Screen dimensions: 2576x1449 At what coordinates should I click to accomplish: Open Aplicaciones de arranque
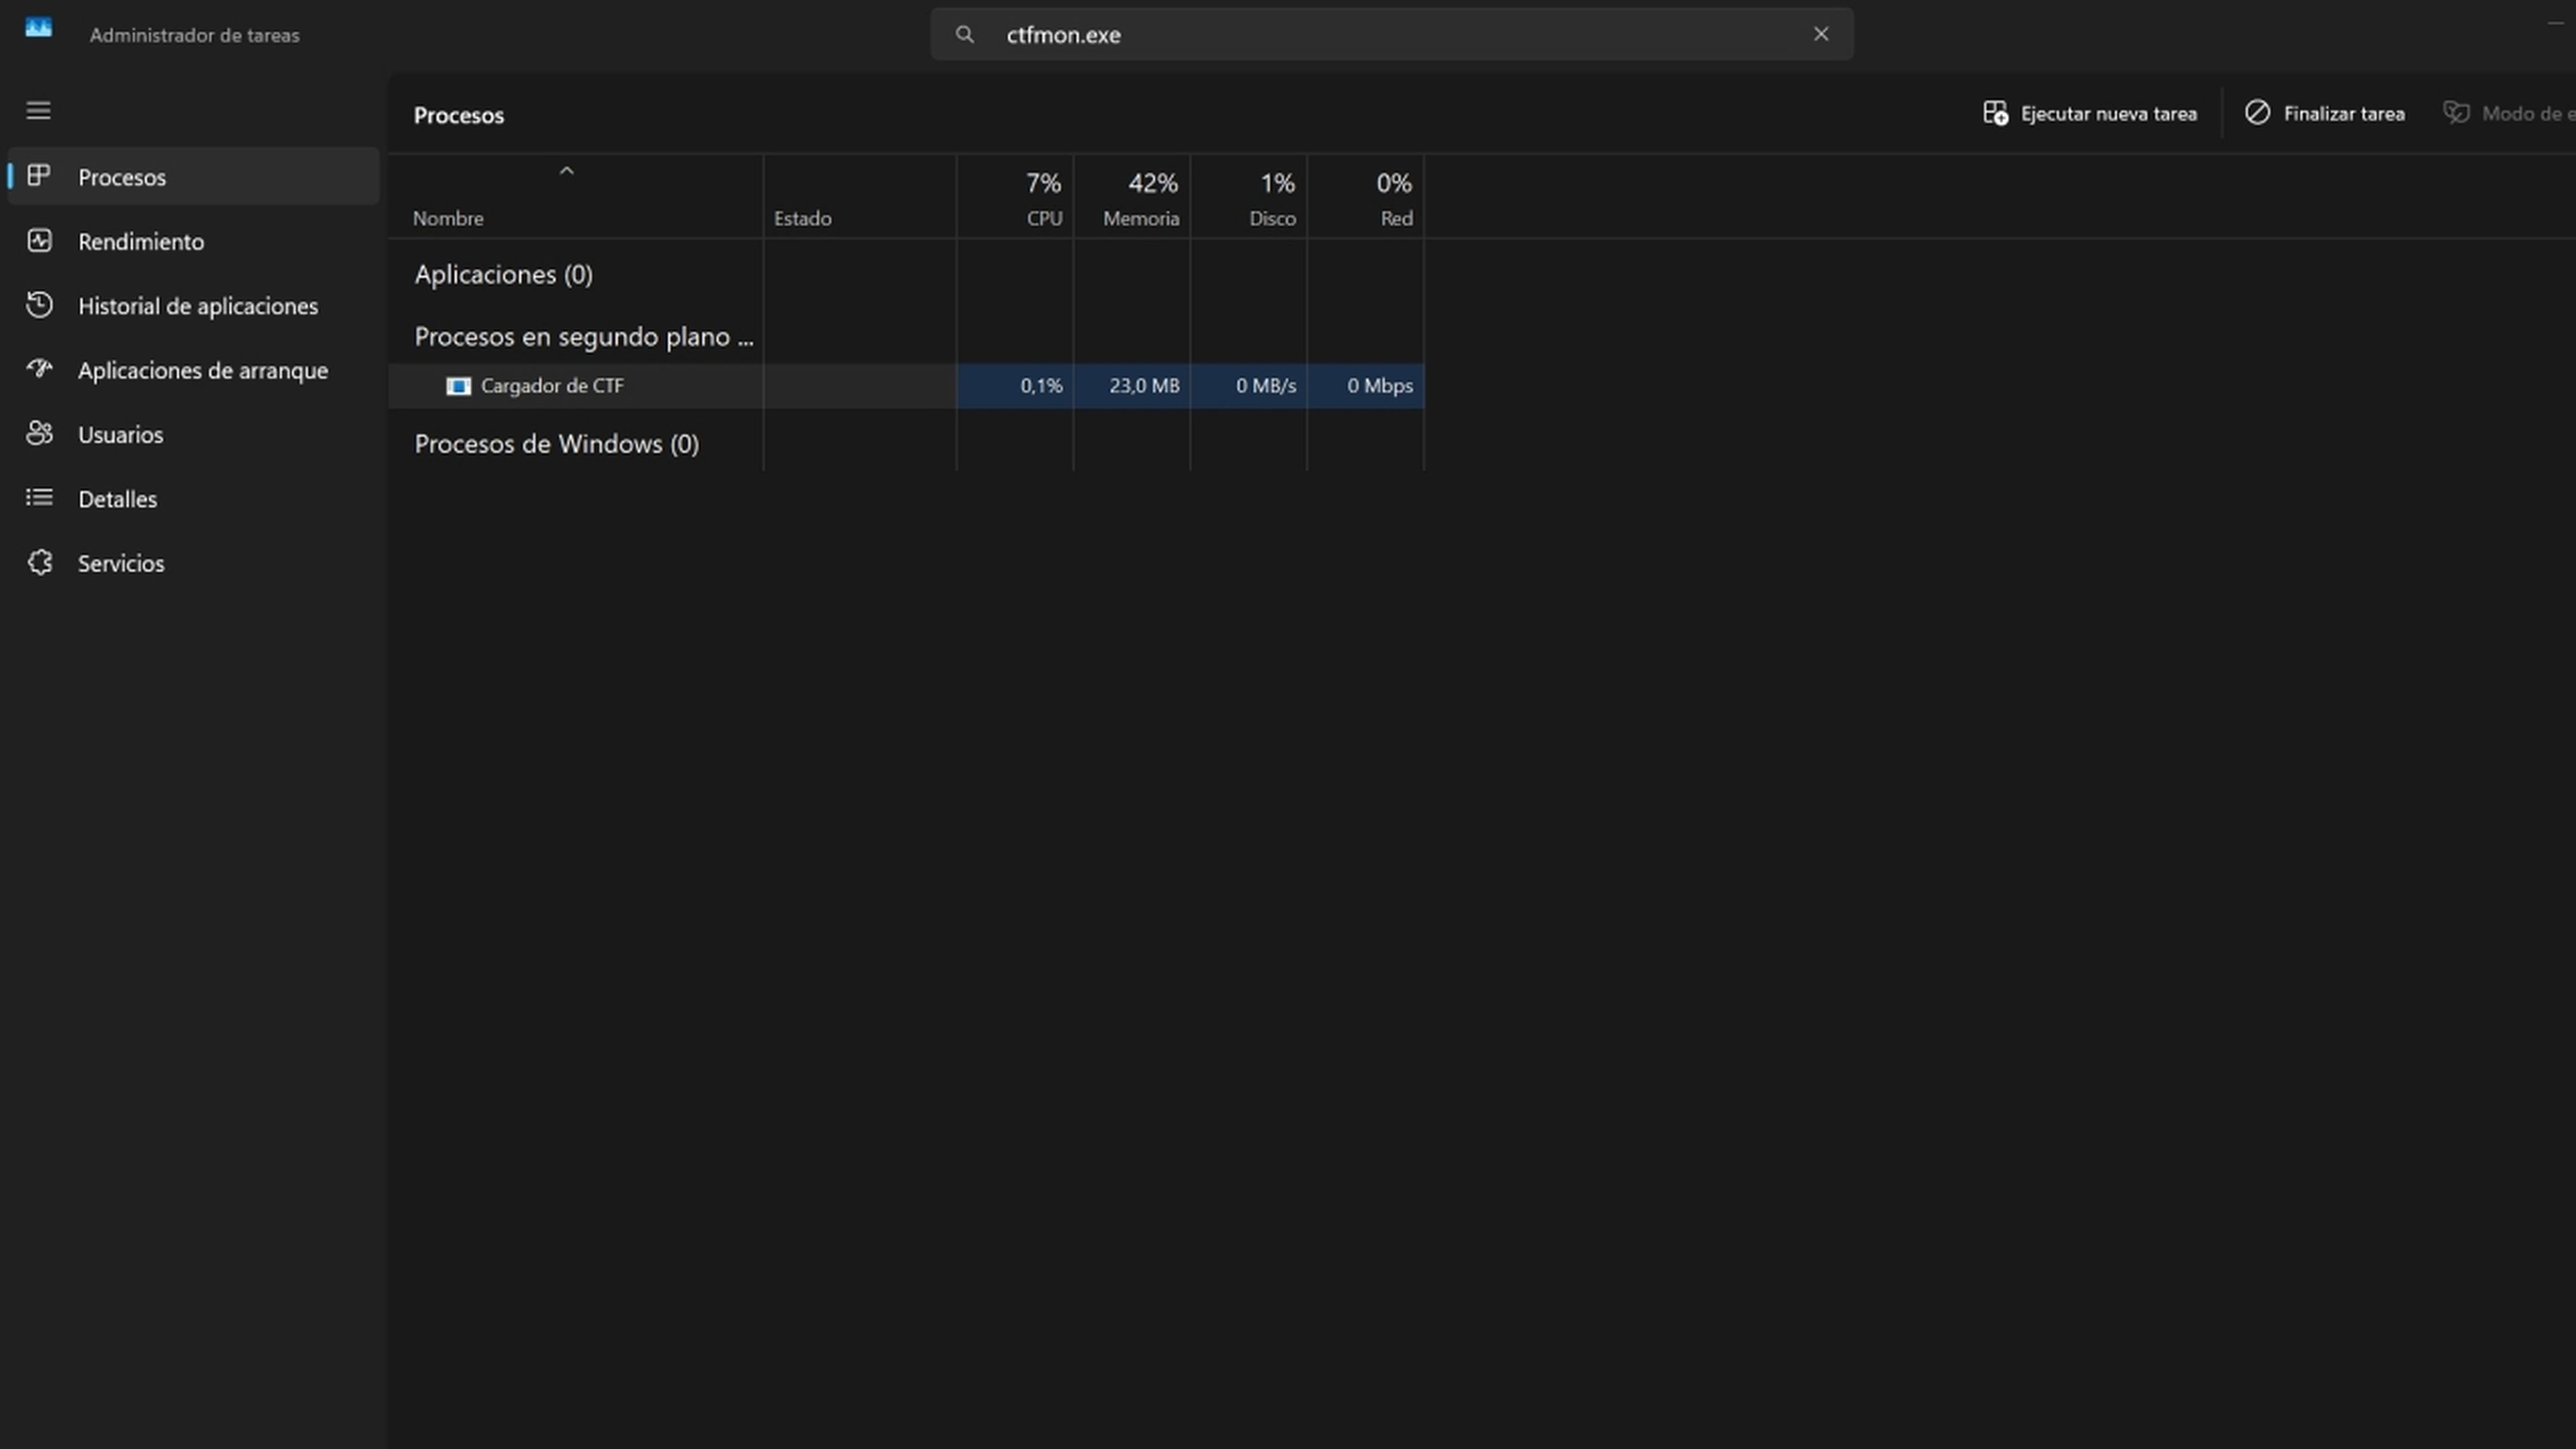(194, 370)
